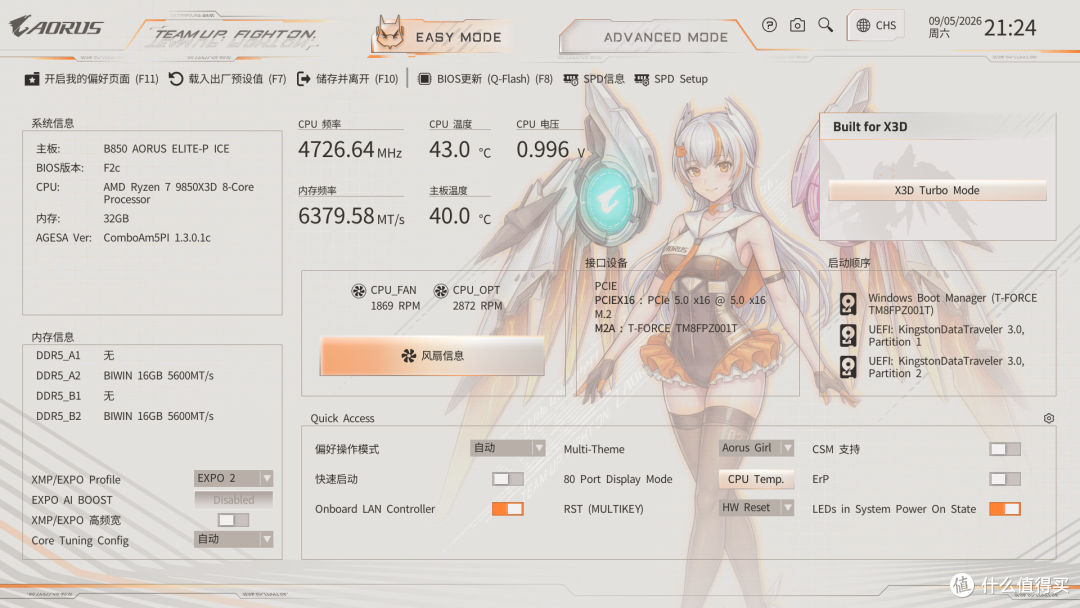This screenshot has height=608, width=1080.
Task: Click the X3D Turbo Mode button
Action: pos(937,190)
